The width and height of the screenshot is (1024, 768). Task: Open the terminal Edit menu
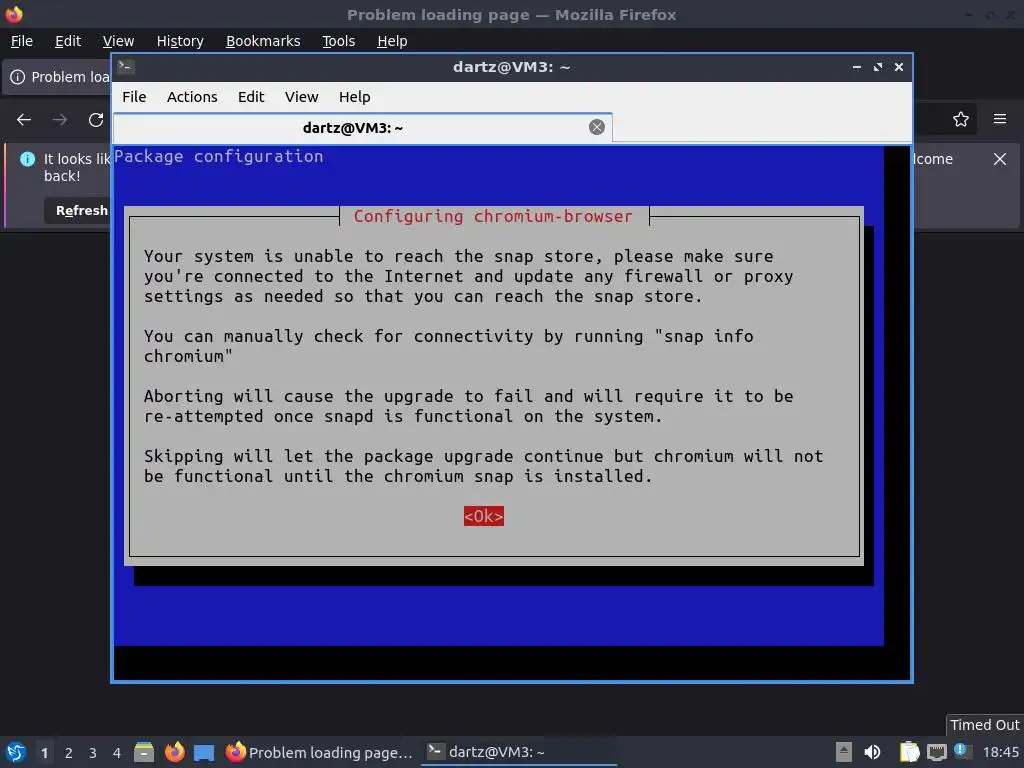pyautogui.click(x=251, y=97)
